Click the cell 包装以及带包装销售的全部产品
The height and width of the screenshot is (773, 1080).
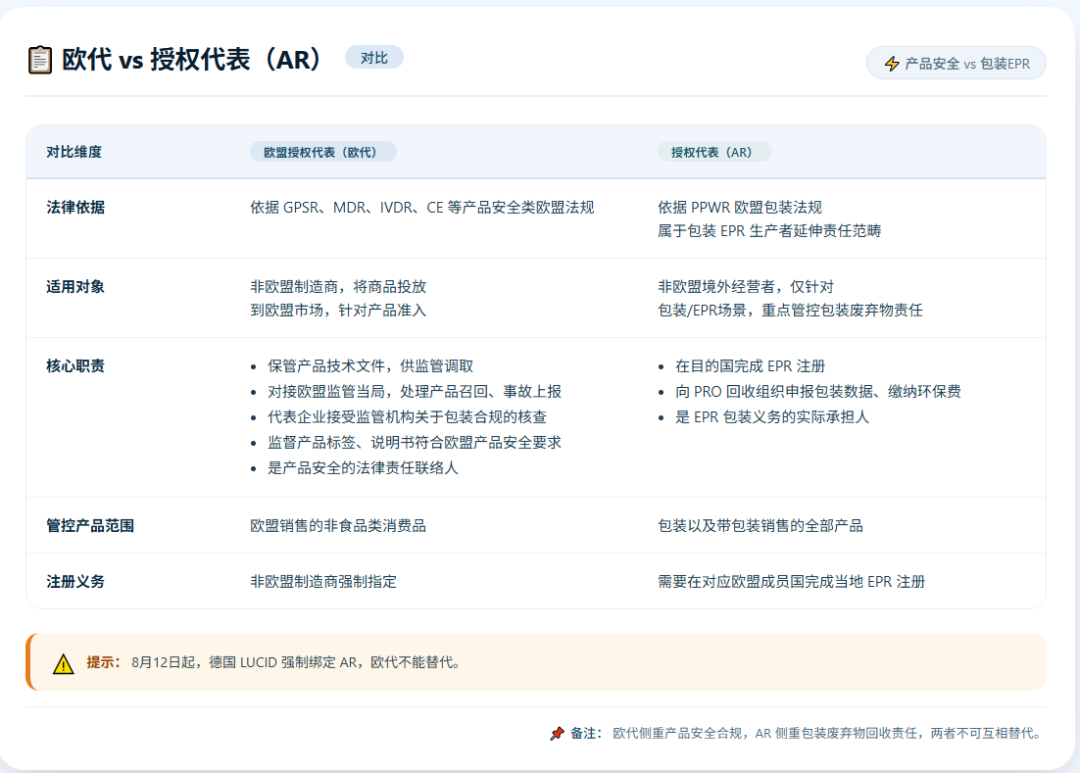point(760,526)
